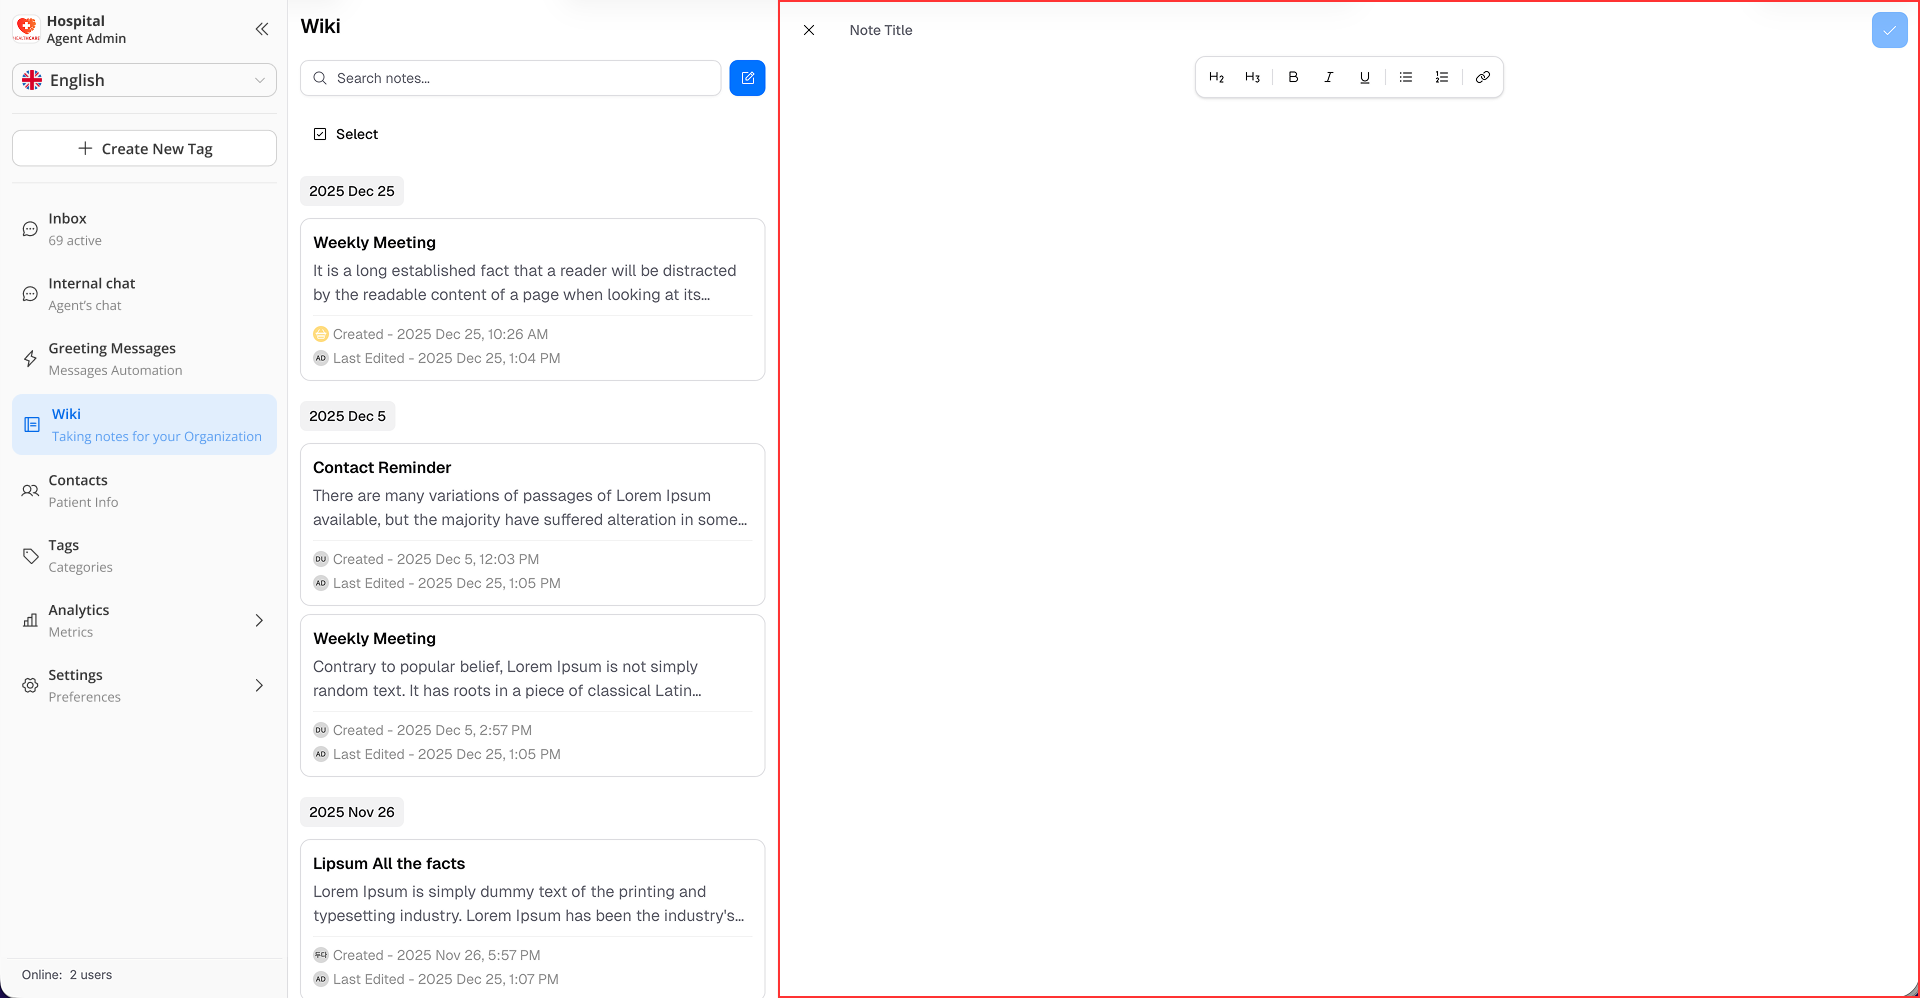Collapse the left sidebar panel

[x=262, y=29]
